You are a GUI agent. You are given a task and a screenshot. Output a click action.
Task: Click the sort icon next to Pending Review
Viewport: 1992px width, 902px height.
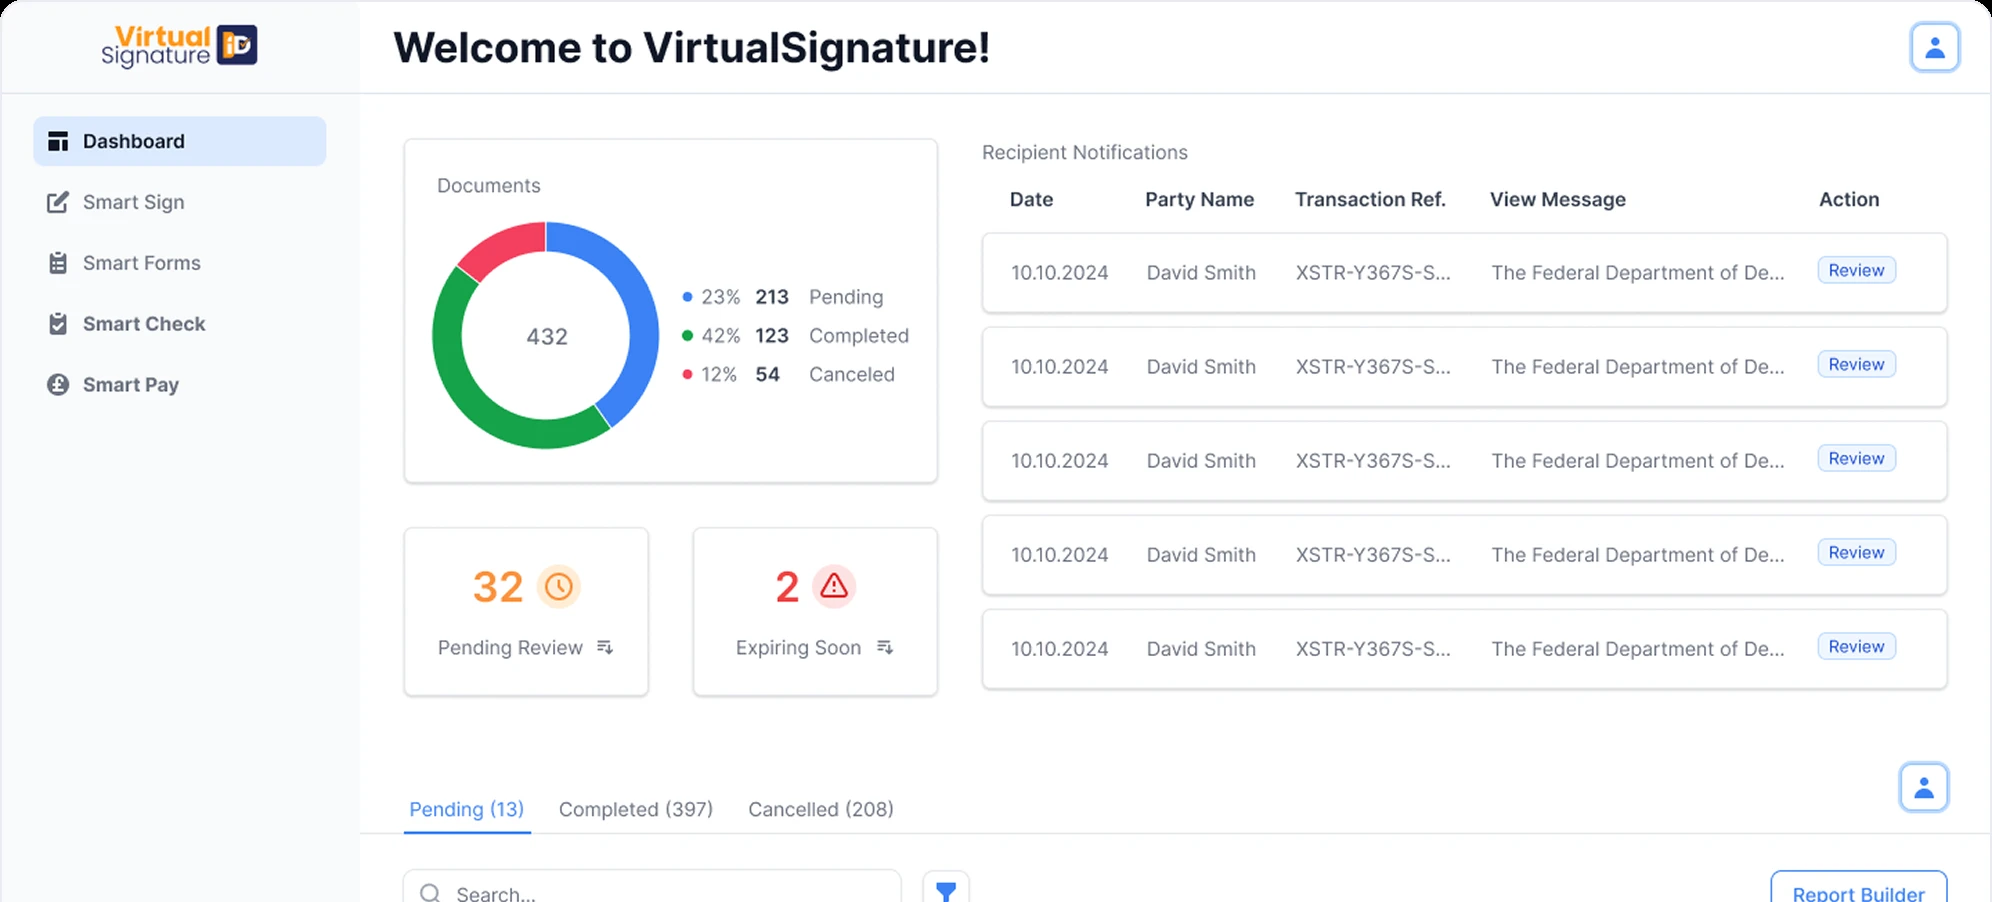point(605,647)
